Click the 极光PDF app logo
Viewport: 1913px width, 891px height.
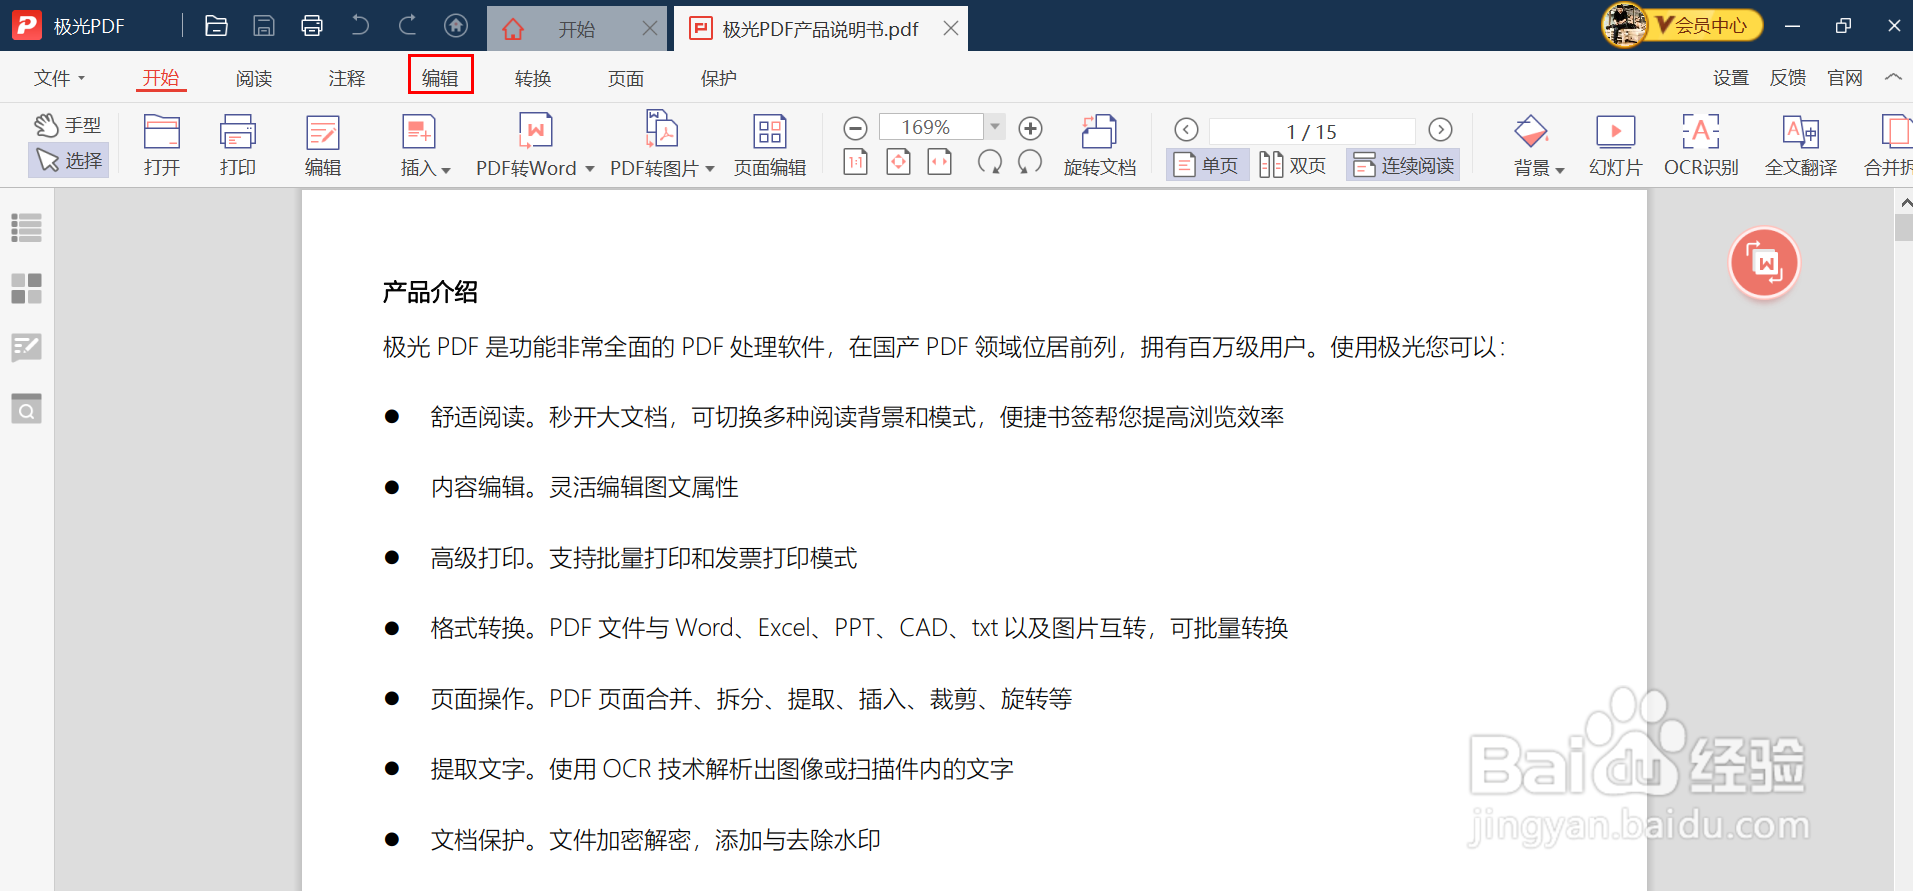pos(27,25)
